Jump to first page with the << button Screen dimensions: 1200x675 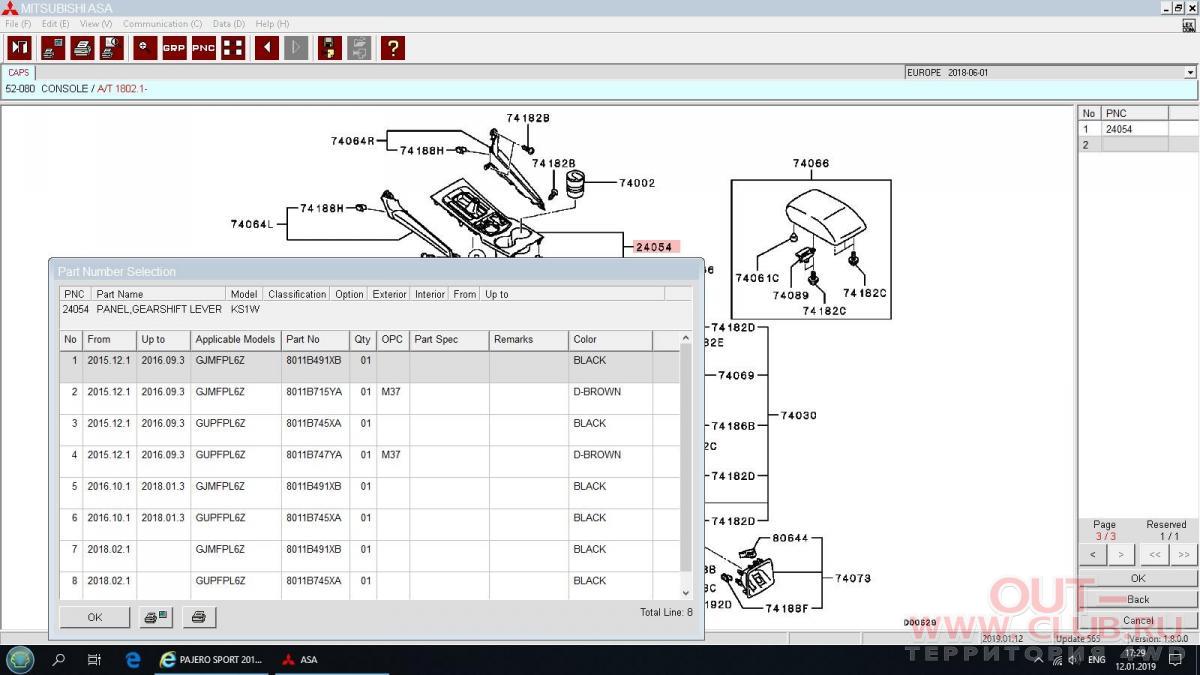(x=1155, y=554)
